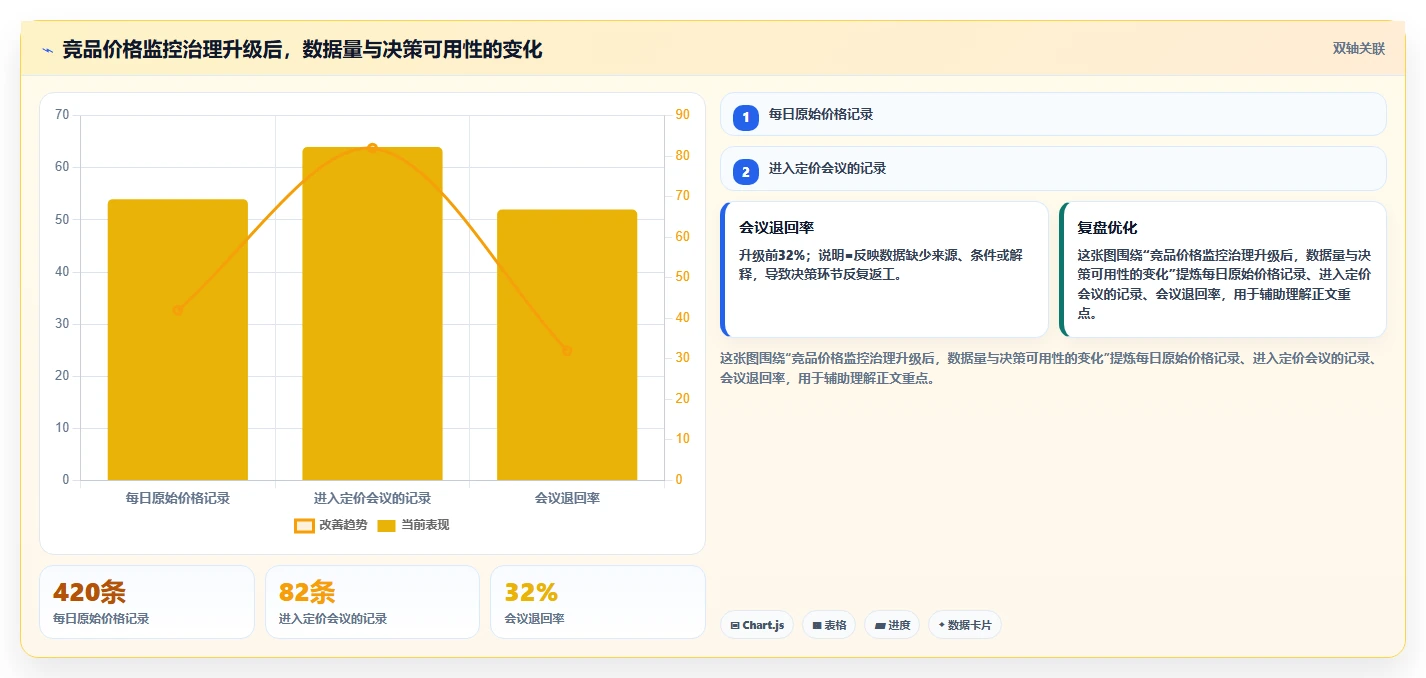Click the Chart.js tag
The width and height of the screenshot is (1426, 678).
pyautogui.click(x=758, y=625)
